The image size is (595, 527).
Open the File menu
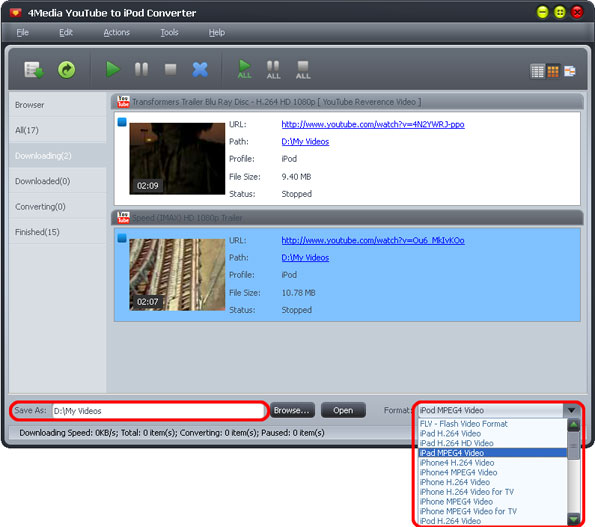click(x=22, y=33)
